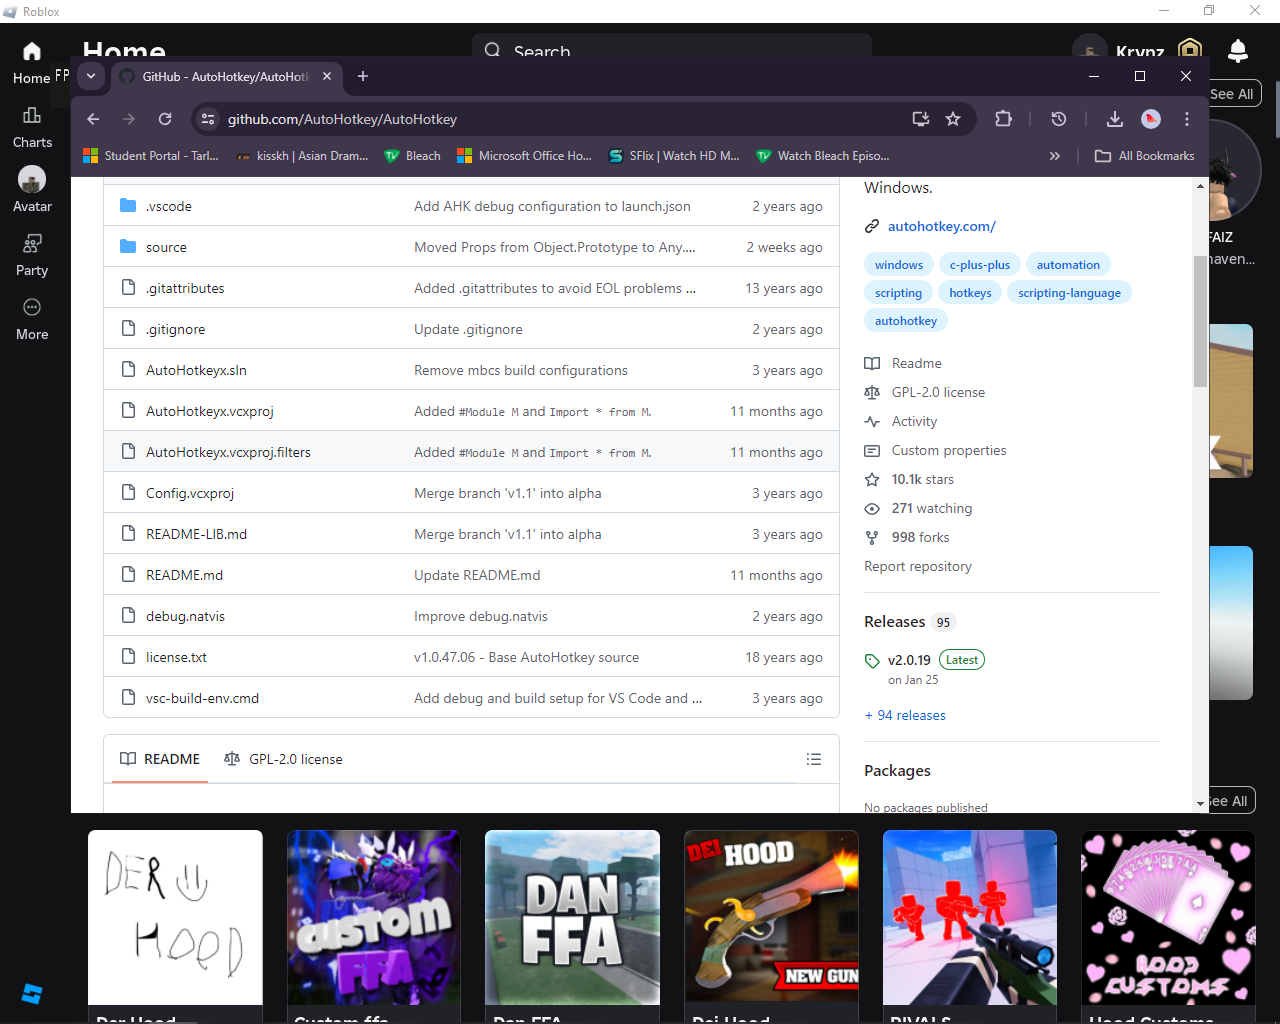Show + 94 releases link
The image size is (1280, 1024).
point(905,715)
